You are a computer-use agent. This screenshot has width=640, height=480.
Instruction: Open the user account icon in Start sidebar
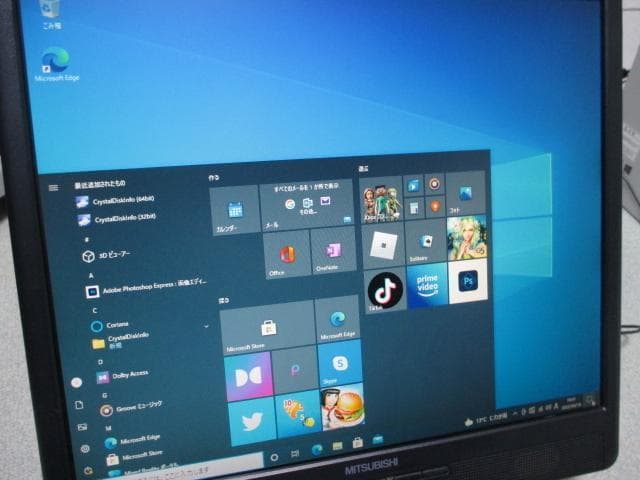(76, 382)
